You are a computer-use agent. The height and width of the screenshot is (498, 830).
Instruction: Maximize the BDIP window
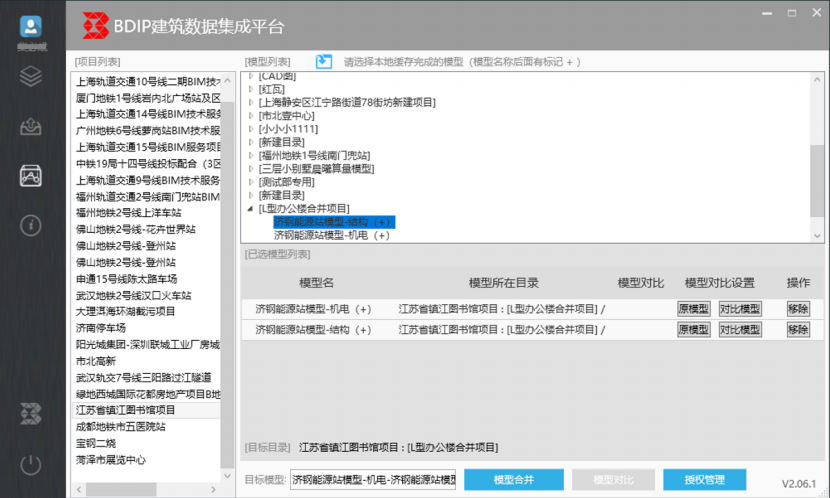click(x=792, y=13)
